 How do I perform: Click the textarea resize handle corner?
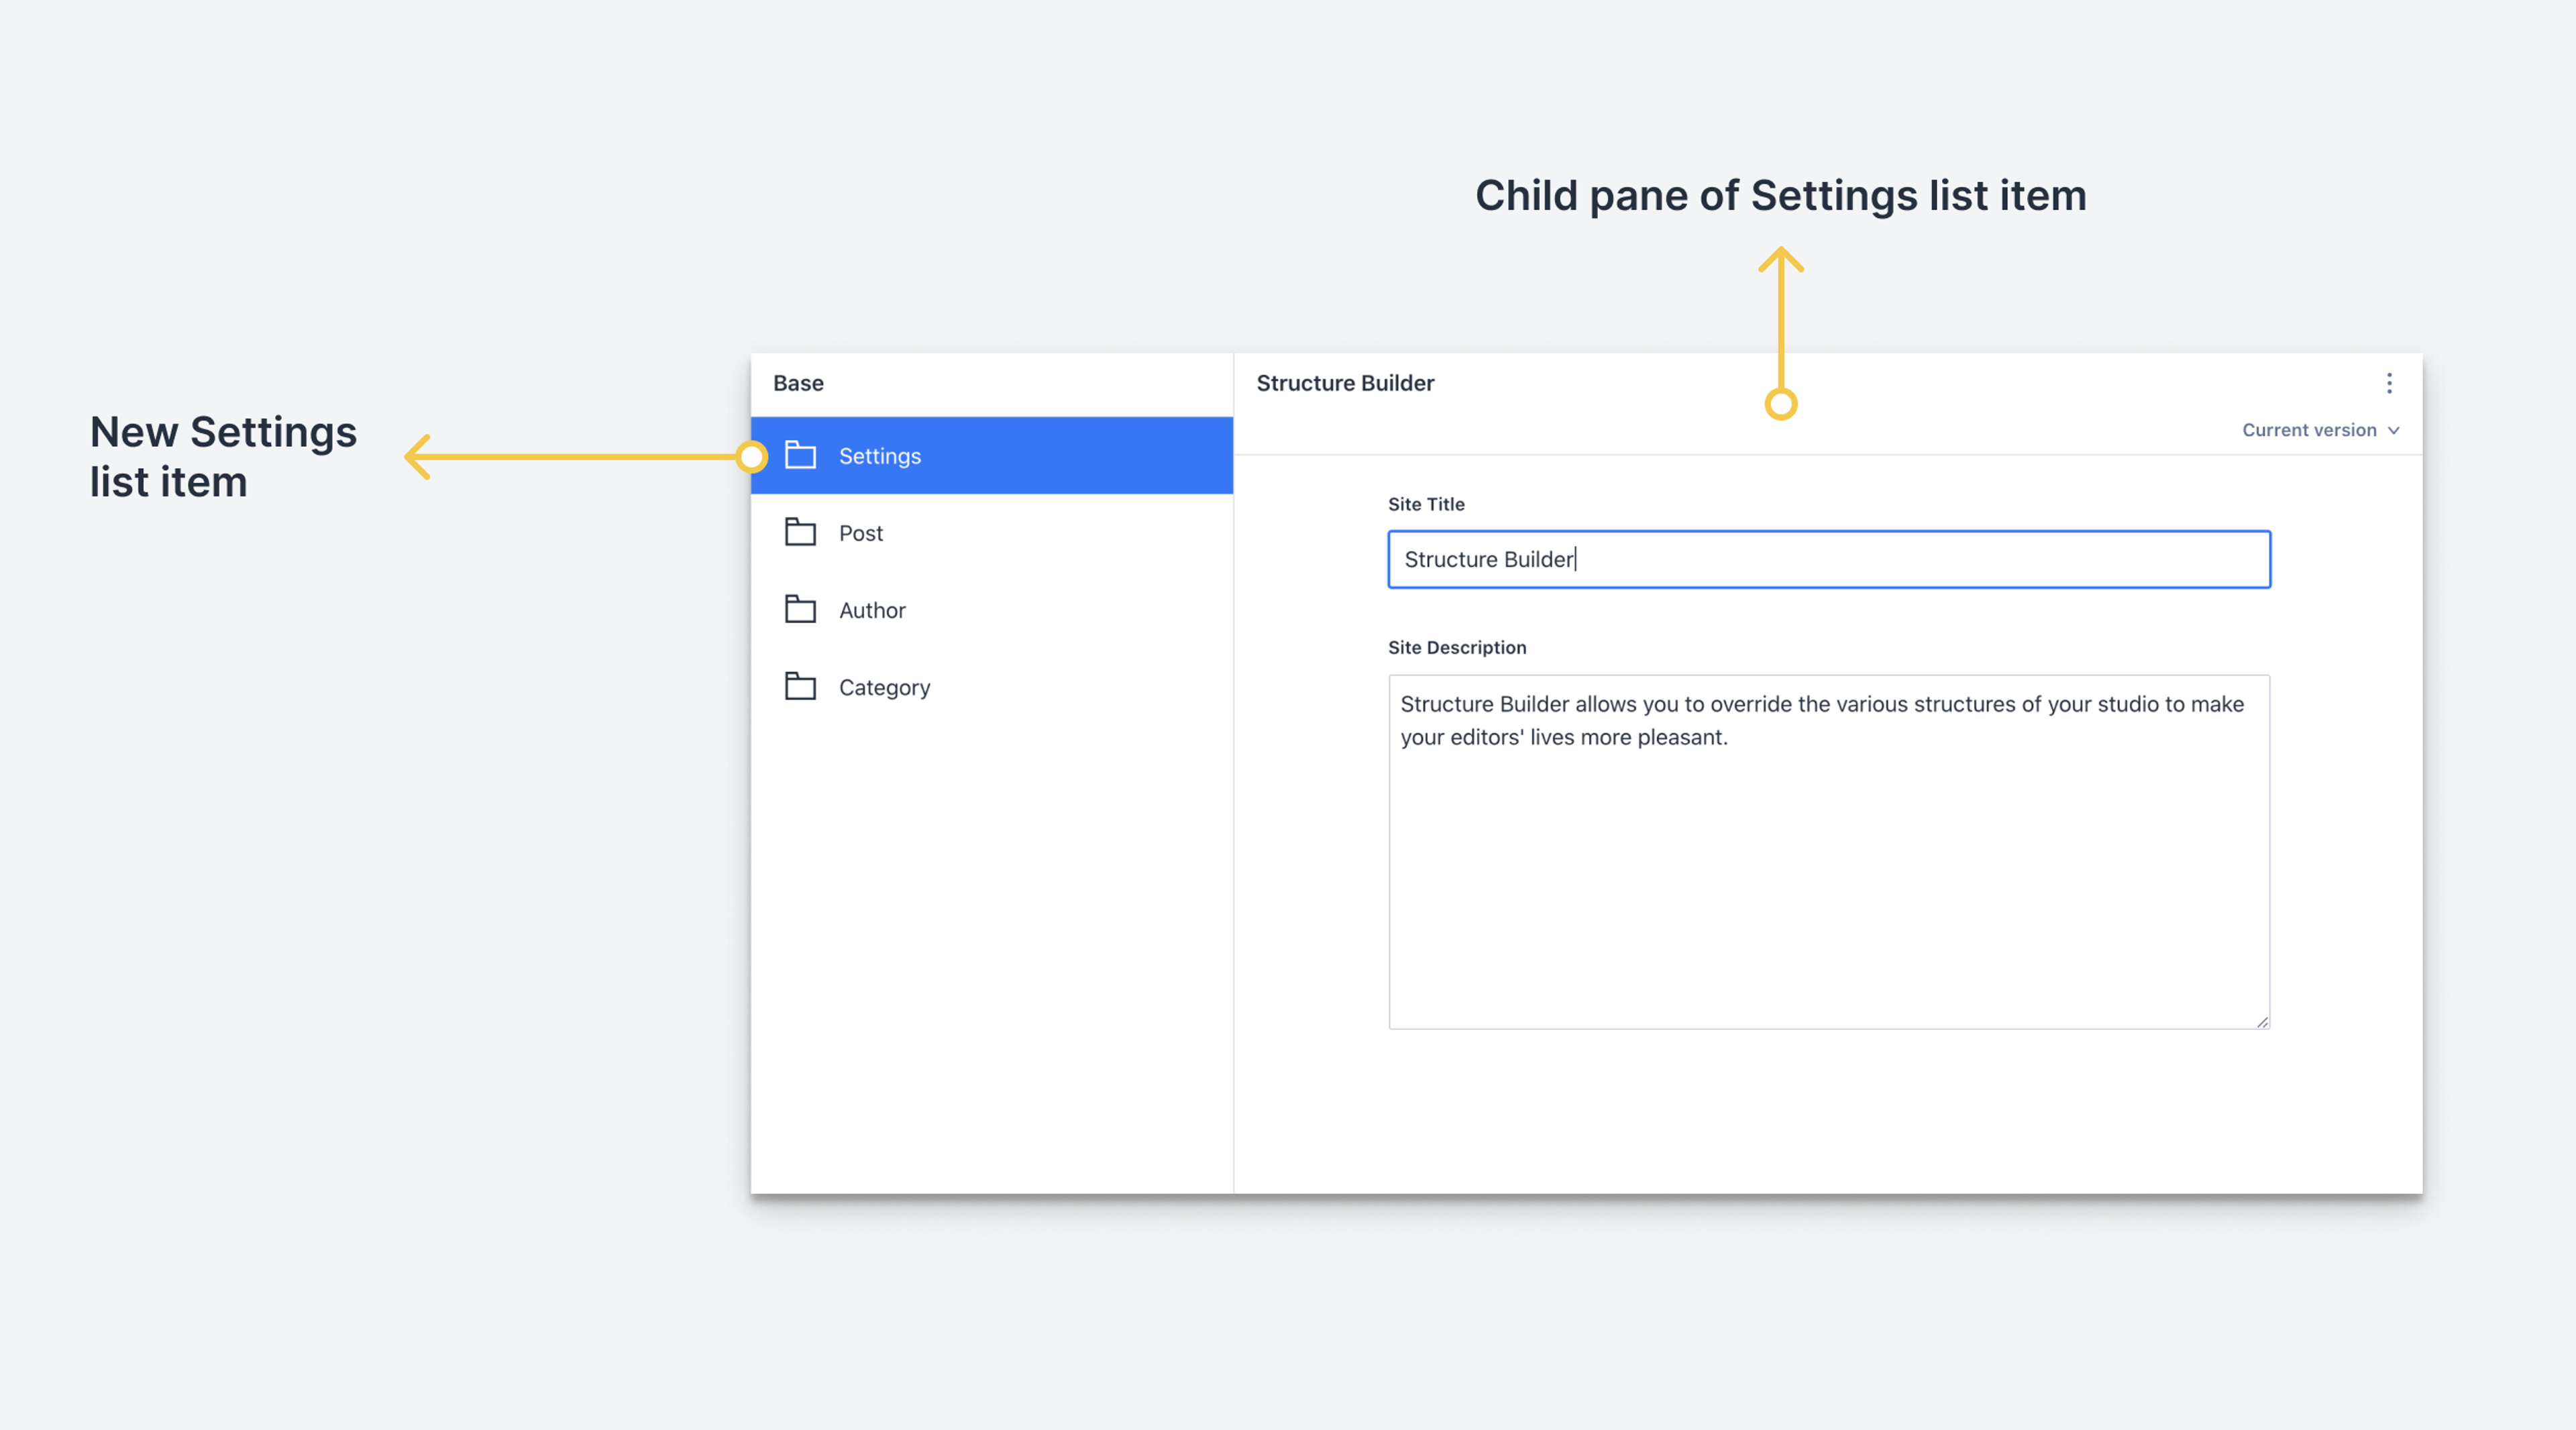pyautogui.click(x=2262, y=1021)
